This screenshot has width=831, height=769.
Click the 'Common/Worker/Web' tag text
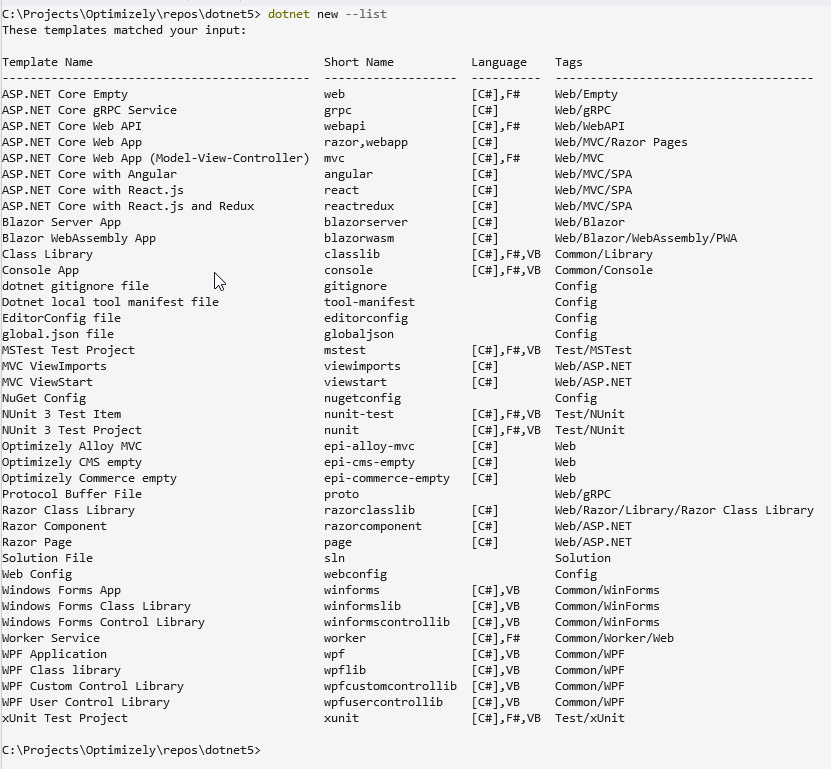click(614, 638)
